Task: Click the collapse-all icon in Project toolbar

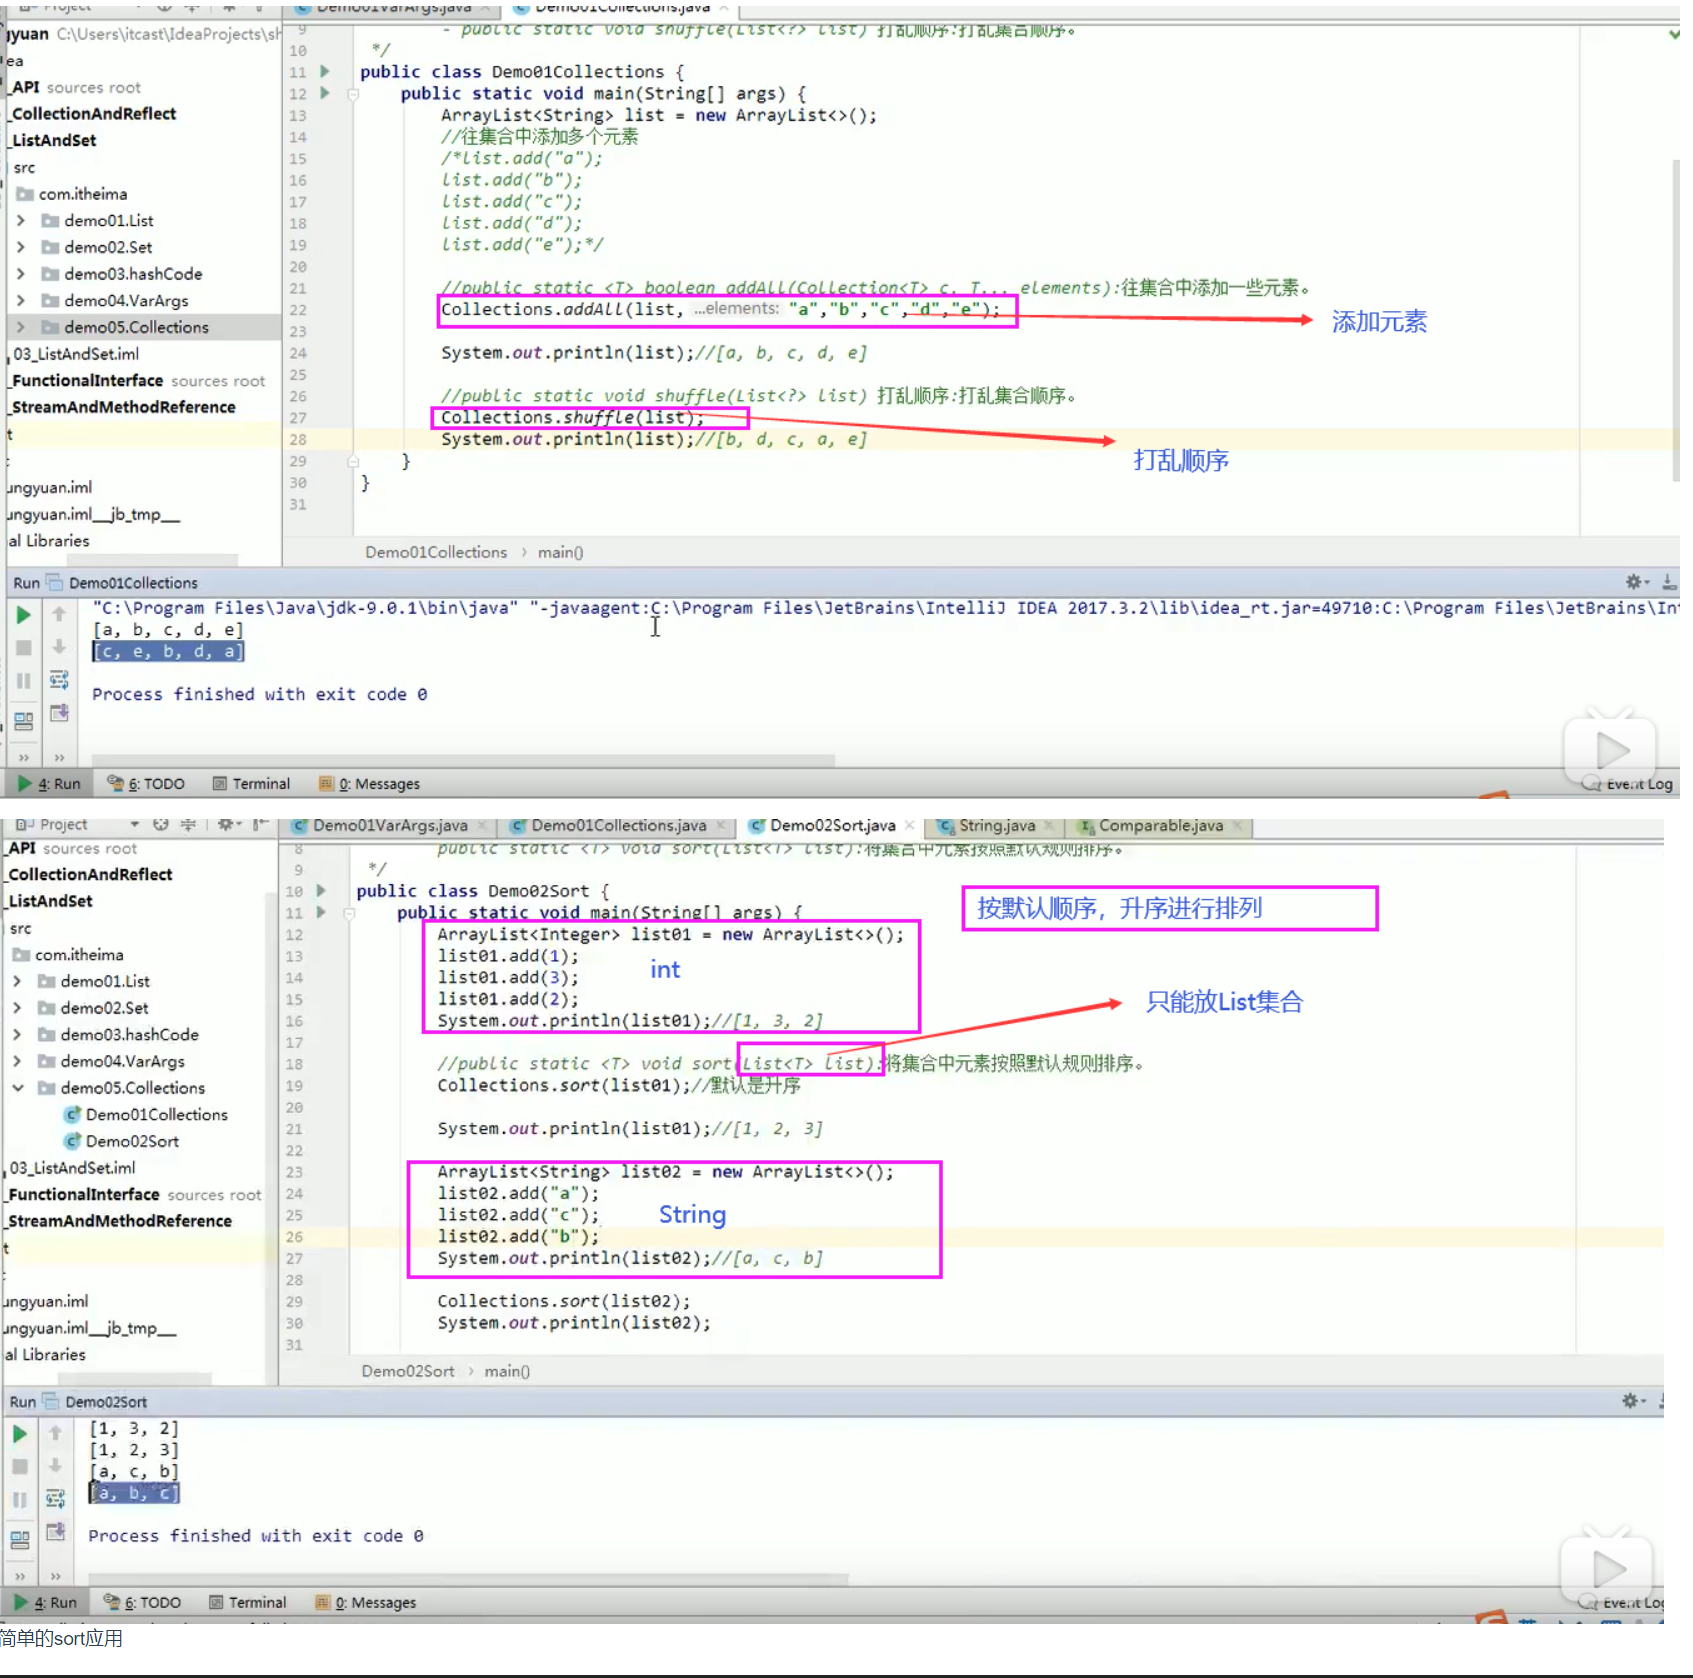Action: point(188,825)
